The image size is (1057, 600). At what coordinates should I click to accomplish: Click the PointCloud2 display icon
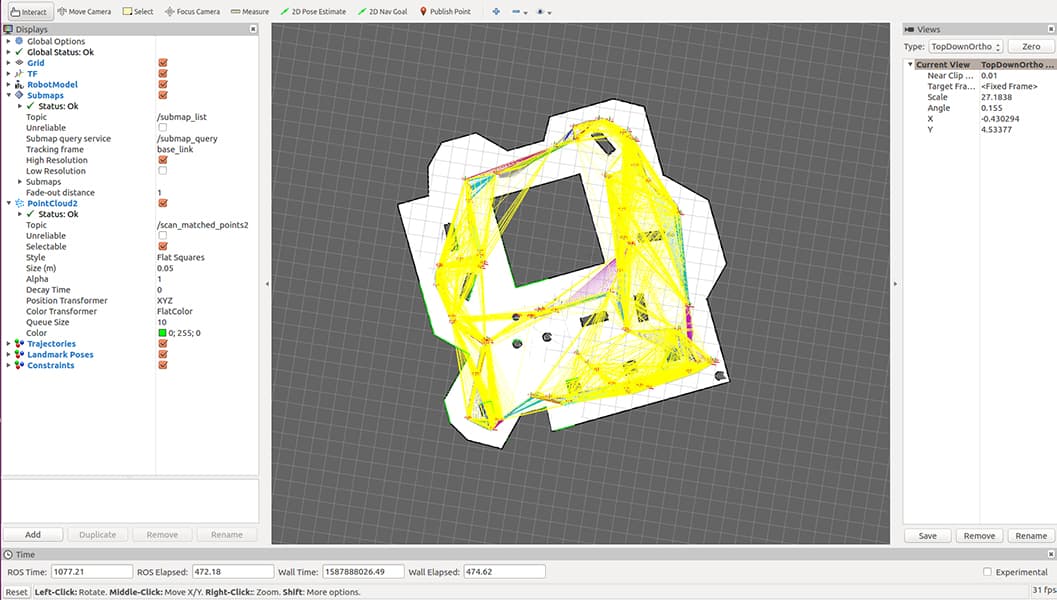coord(19,203)
